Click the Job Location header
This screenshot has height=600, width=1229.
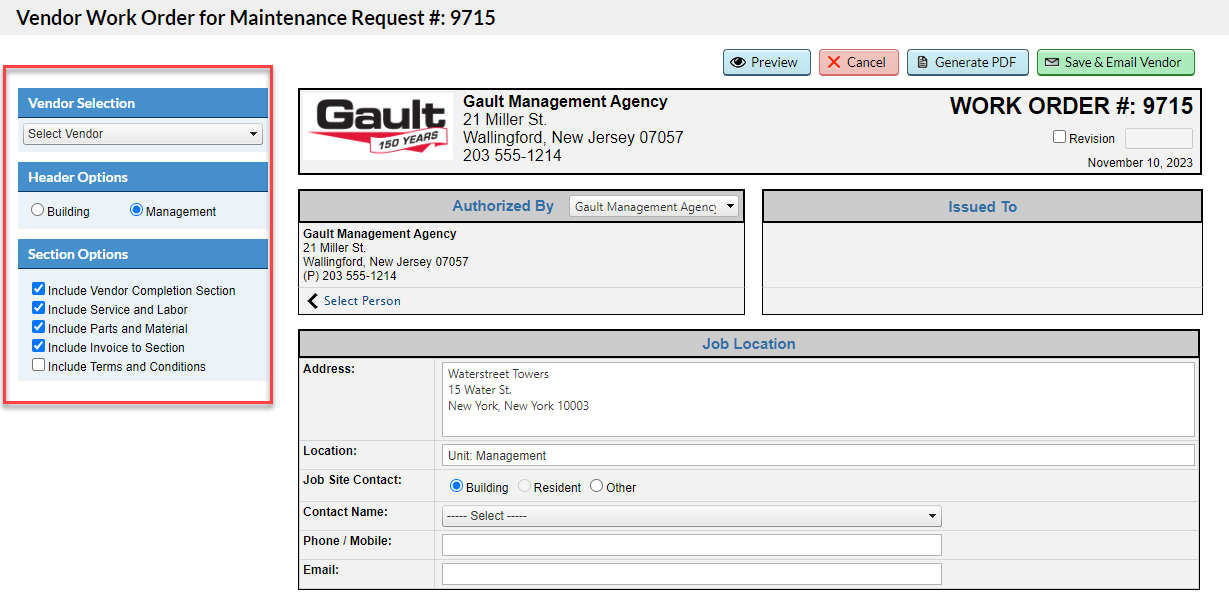click(x=749, y=344)
